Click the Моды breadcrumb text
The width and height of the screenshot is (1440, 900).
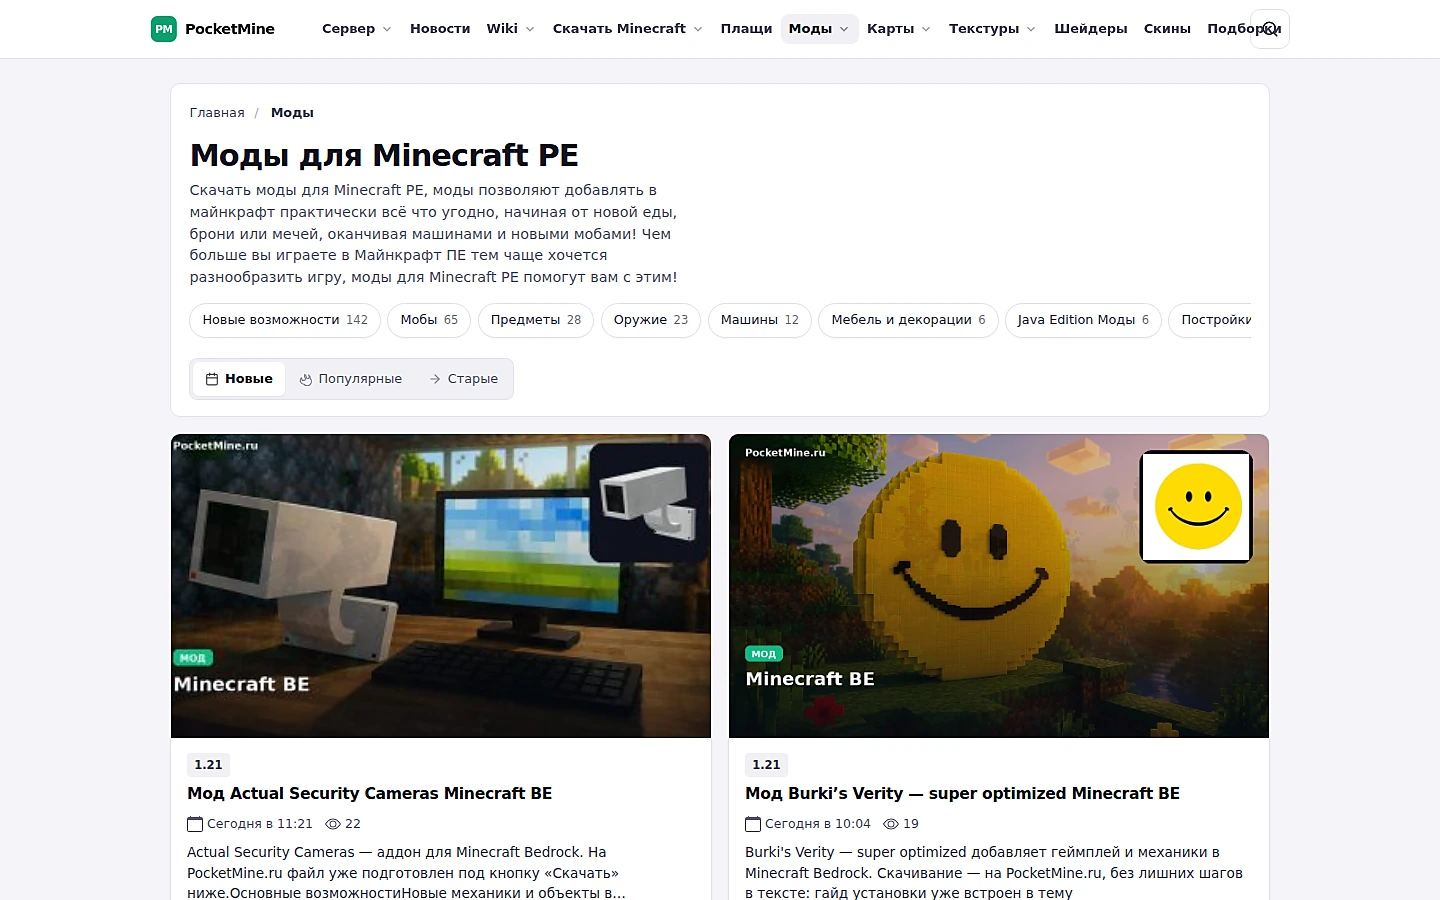pyautogui.click(x=292, y=113)
